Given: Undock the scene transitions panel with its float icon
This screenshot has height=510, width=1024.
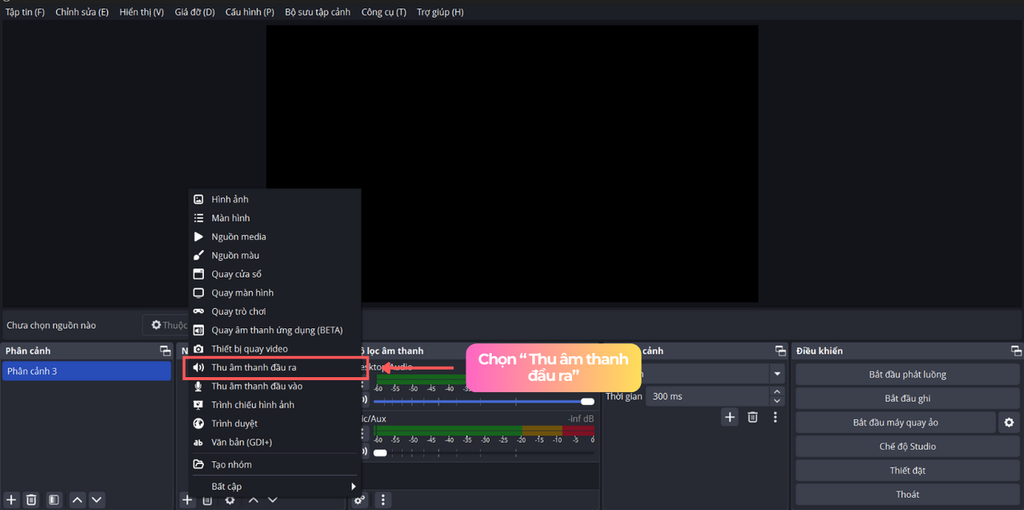Looking at the screenshot, I should pyautogui.click(x=780, y=351).
